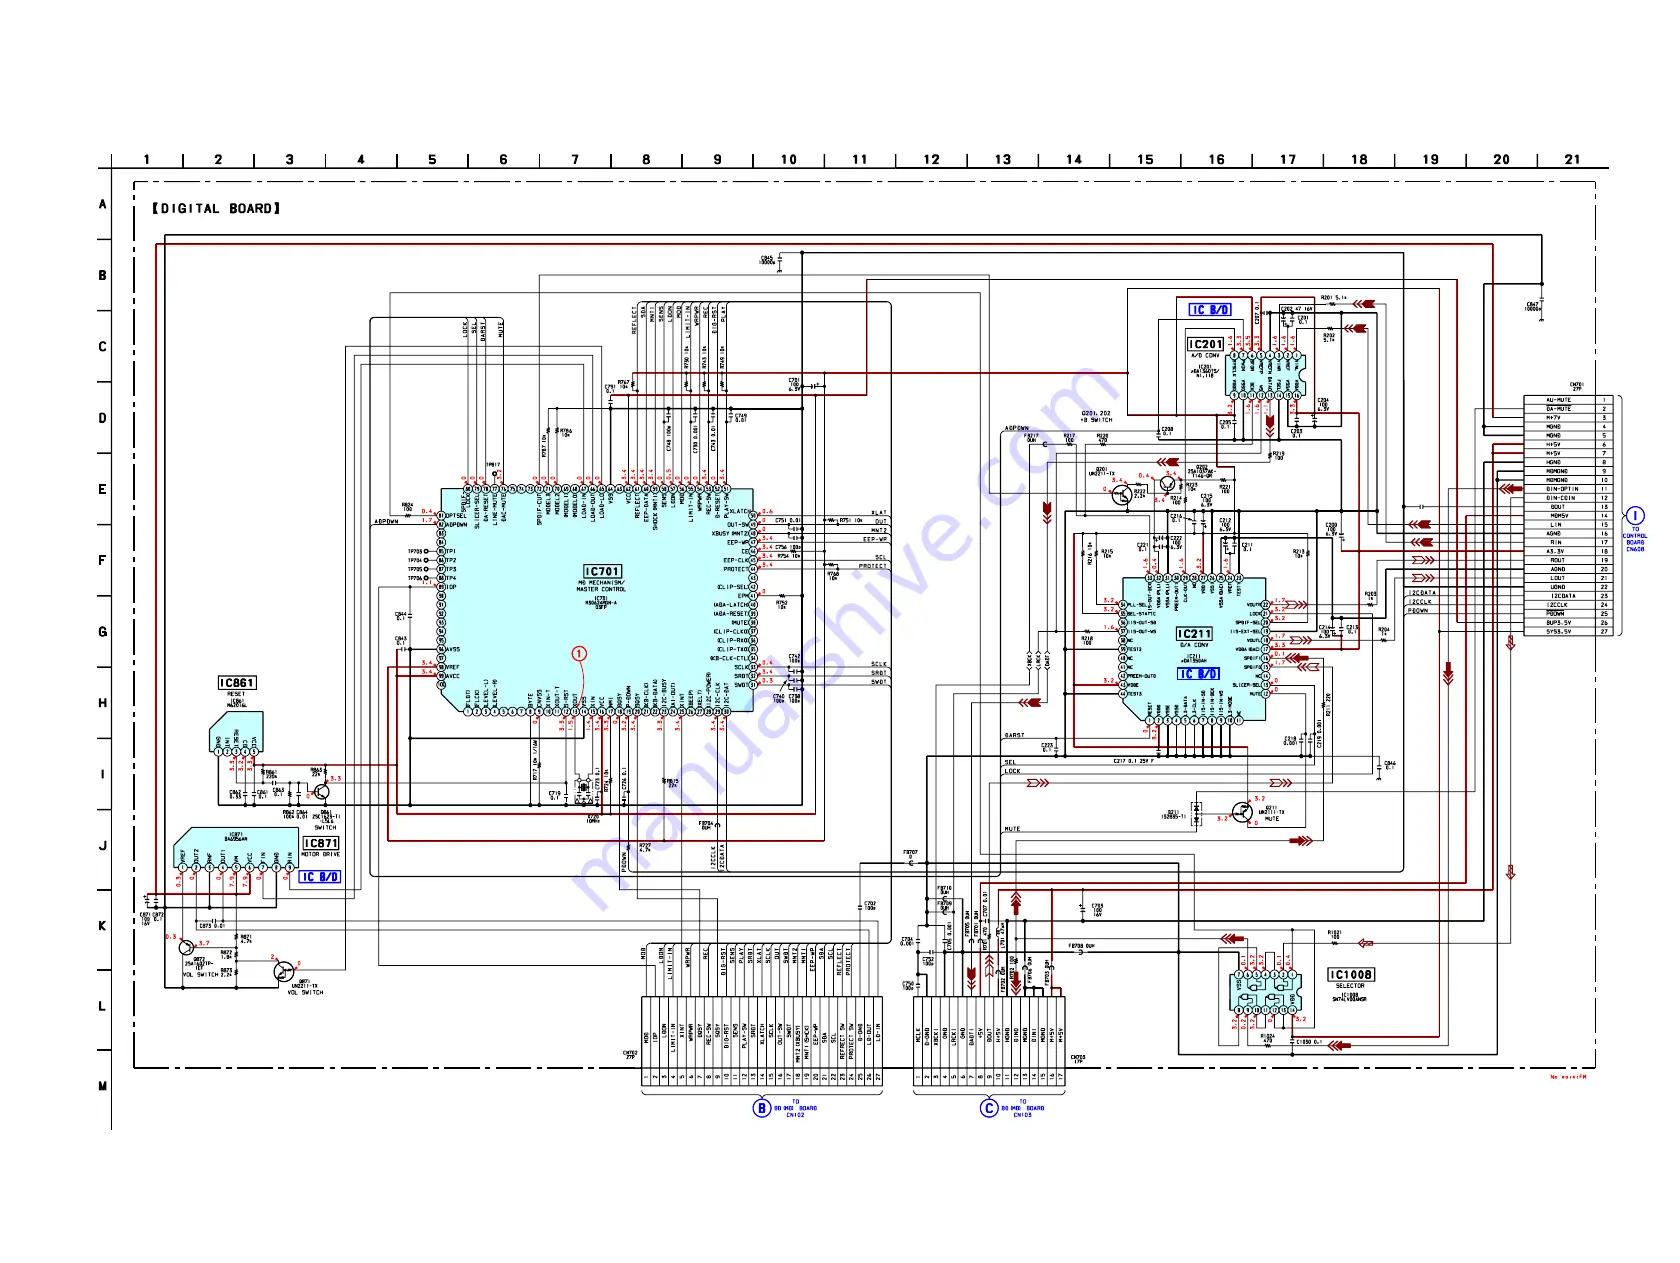The image size is (1680, 1263).
Task: Click the TO CONTROL BOARD CN608 label
Action: tap(1635, 540)
